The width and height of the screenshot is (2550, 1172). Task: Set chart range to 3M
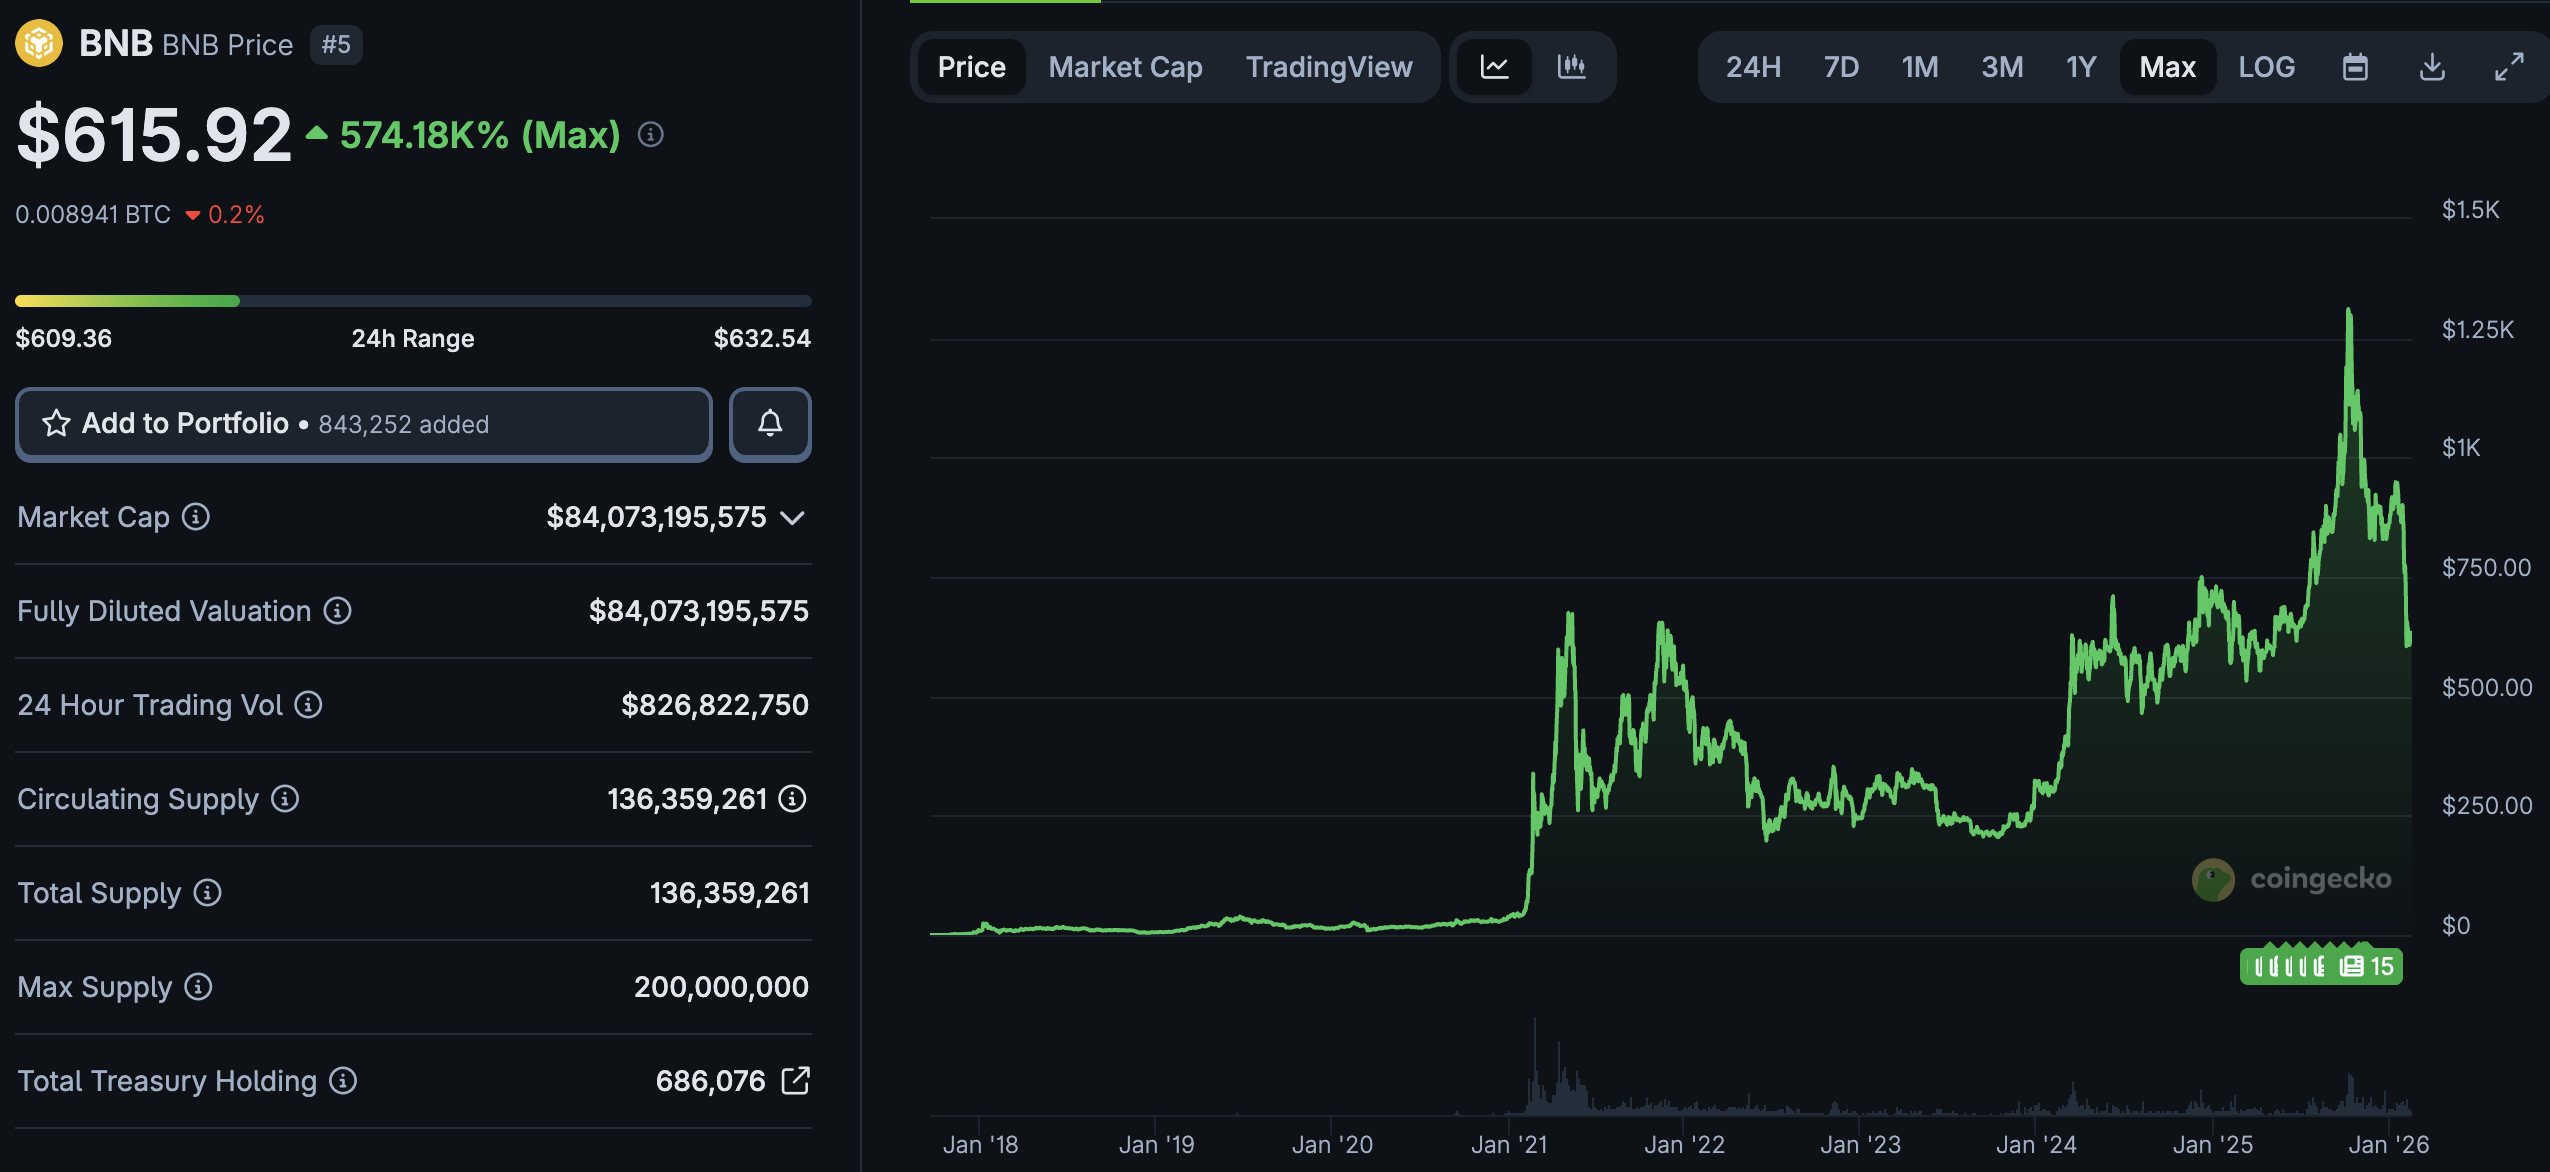click(2002, 67)
